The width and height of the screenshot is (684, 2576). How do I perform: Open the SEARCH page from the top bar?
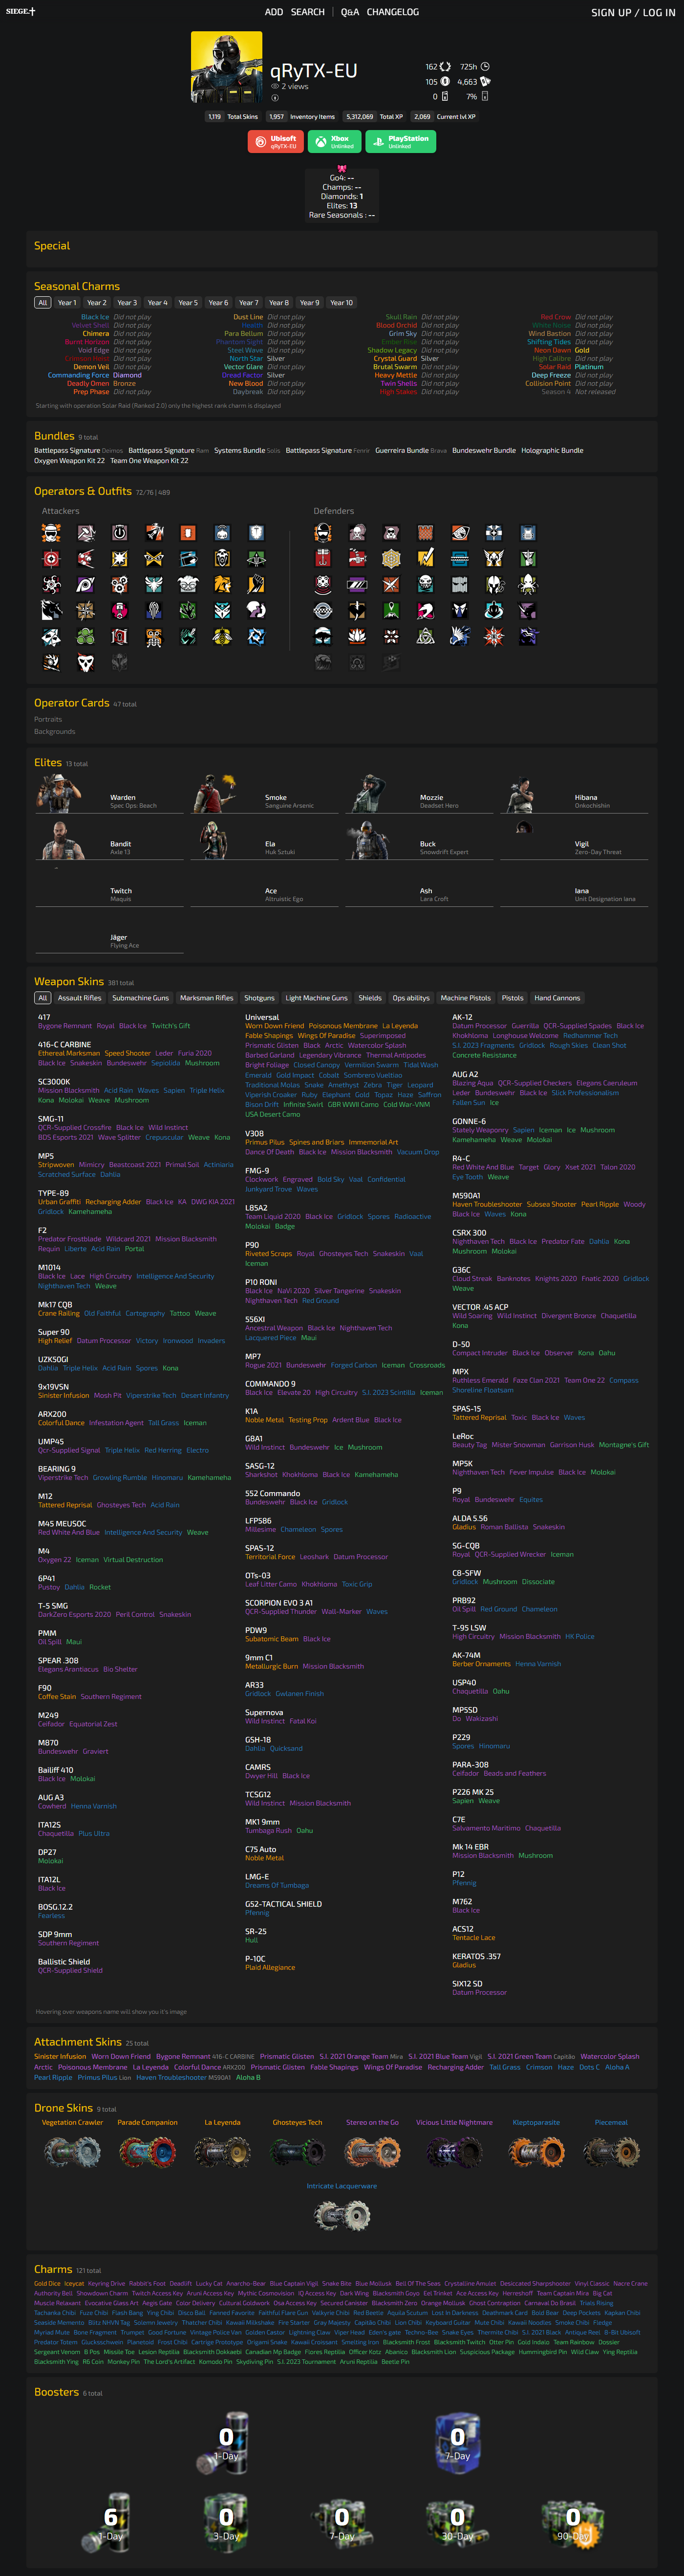pos(308,12)
